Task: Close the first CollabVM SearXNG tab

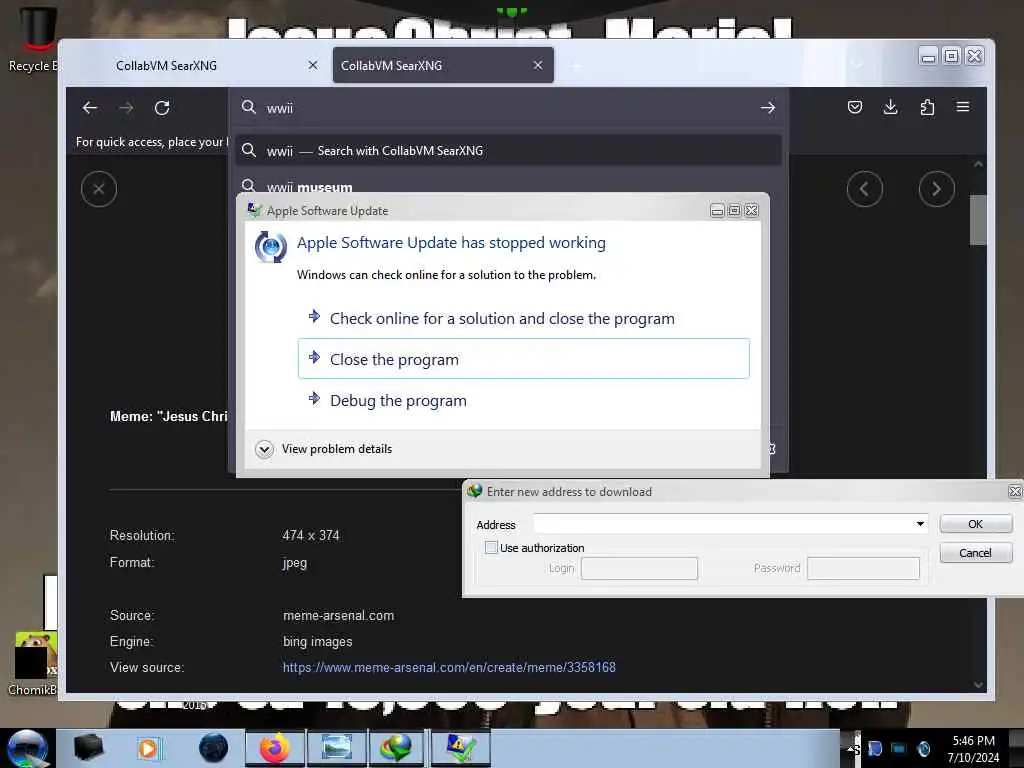Action: [x=313, y=65]
